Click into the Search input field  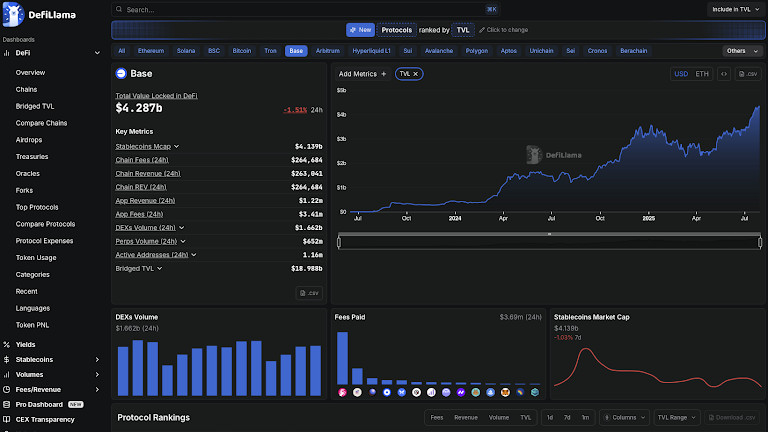(305, 9)
